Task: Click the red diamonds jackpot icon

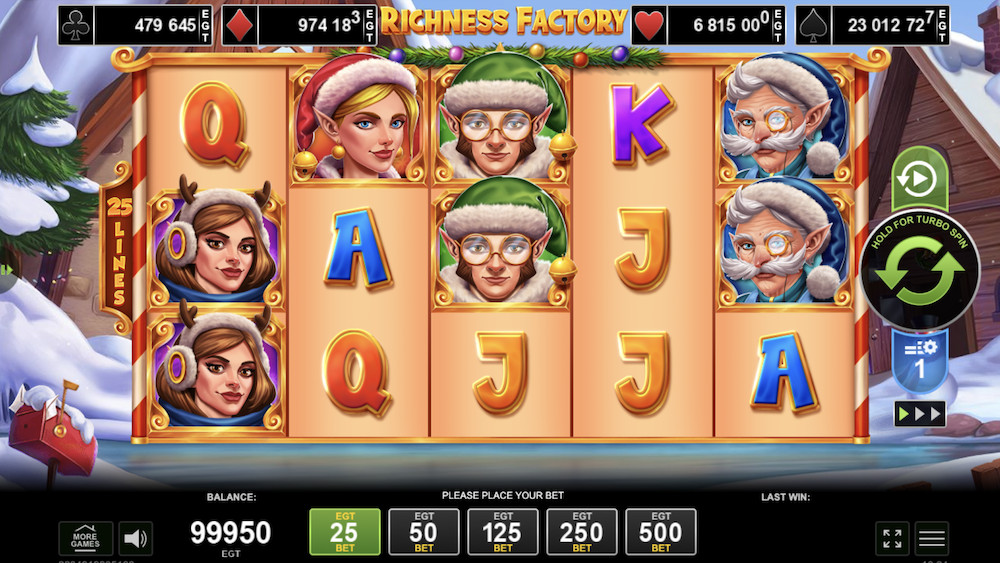Action: coord(240,26)
